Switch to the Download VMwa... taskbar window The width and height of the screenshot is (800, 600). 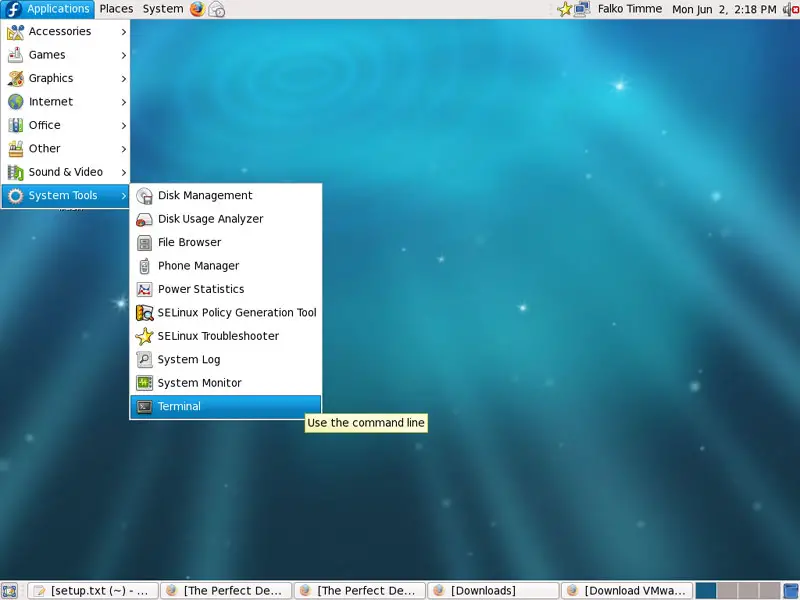click(x=627, y=591)
